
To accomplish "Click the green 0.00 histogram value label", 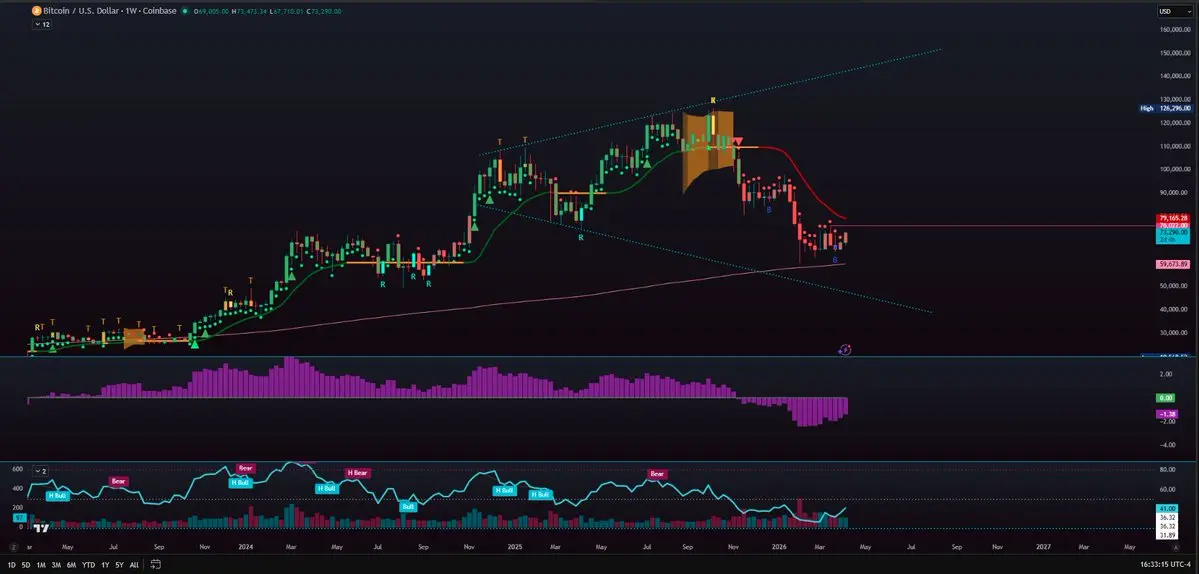I will click(1166, 398).
